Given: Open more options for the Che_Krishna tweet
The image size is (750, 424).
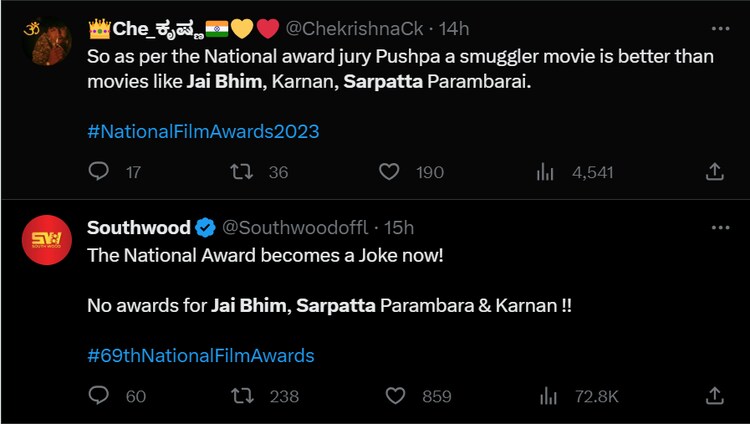Looking at the screenshot, I should click(720, 29).
